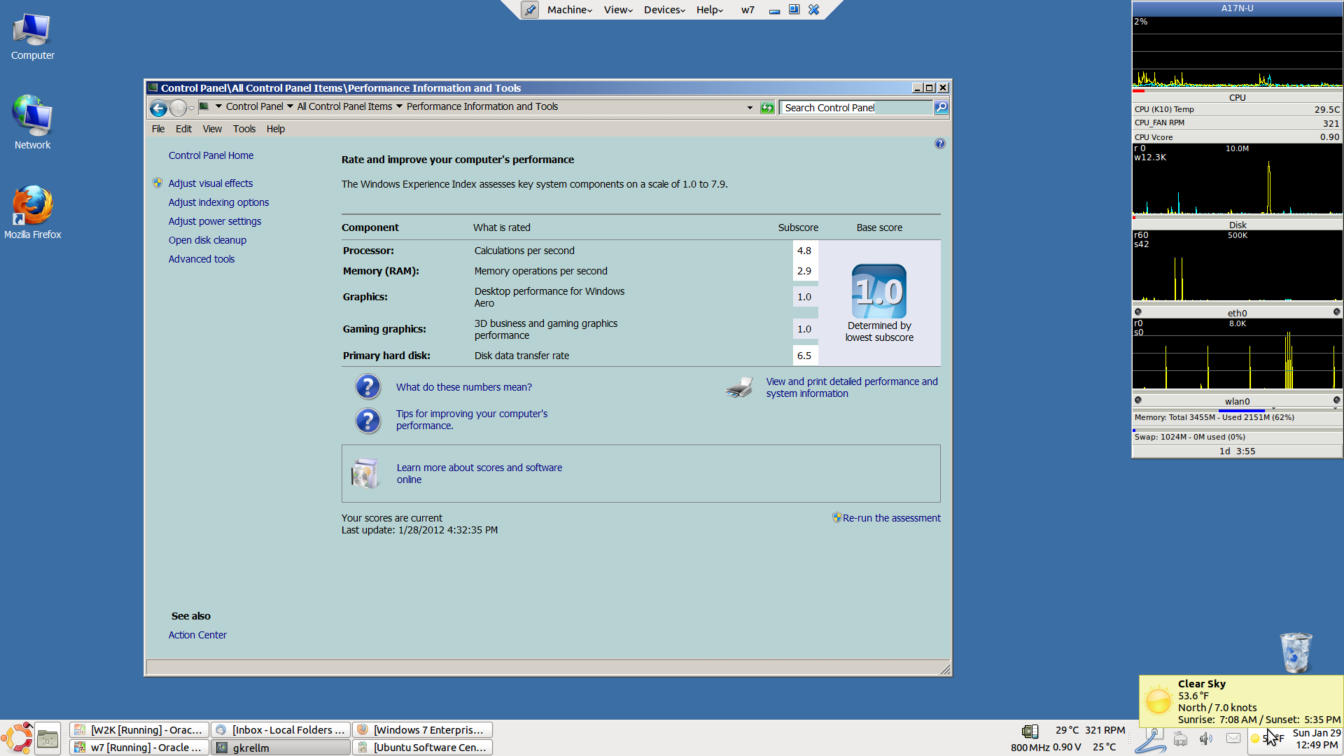Open the View menu in Control Panel
The height and width of the screenshot is (756, 1344).
click(212, 129)
